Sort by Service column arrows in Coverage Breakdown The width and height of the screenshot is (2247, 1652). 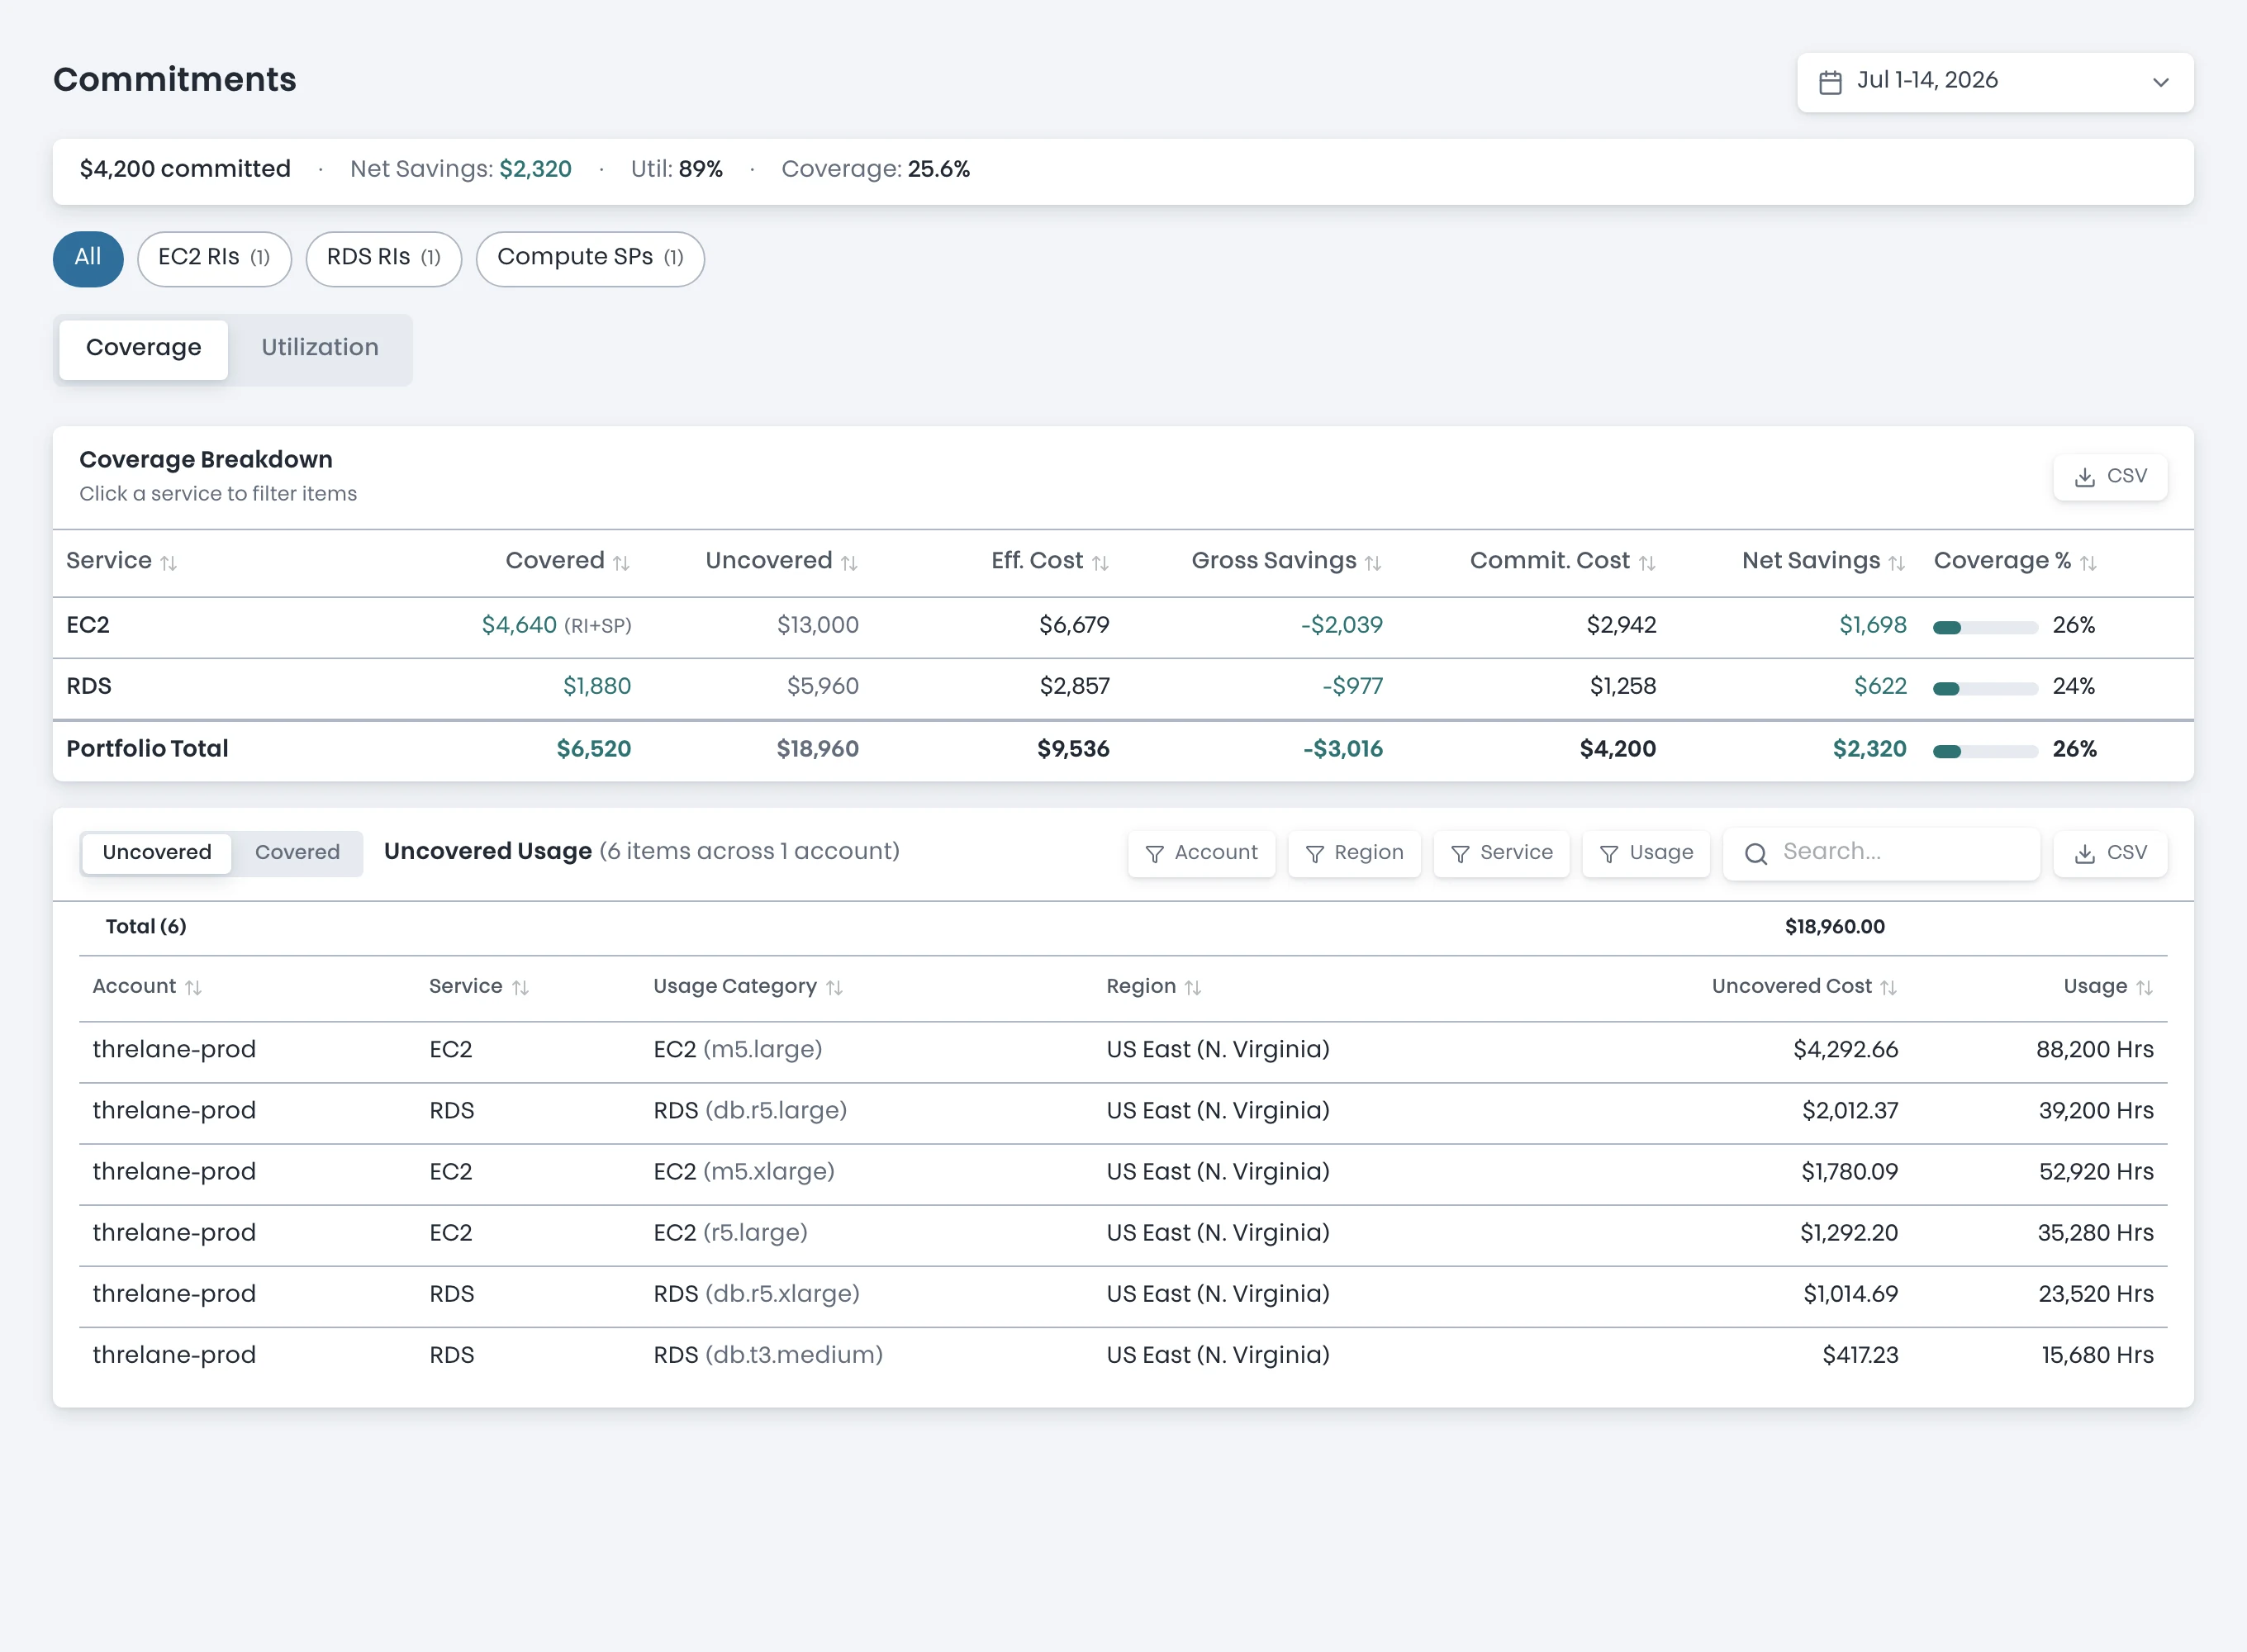coord(169,563)
